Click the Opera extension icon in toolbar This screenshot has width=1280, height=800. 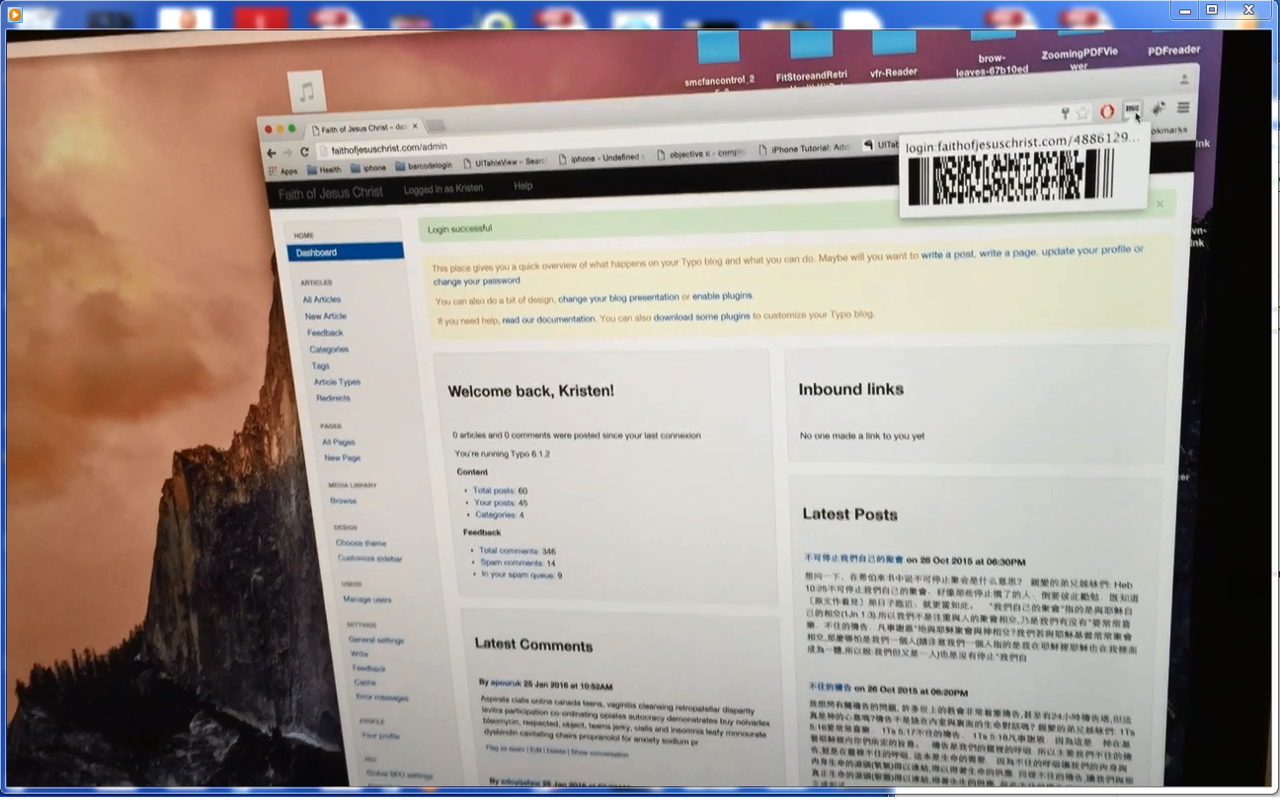[x=1107, y=112]
